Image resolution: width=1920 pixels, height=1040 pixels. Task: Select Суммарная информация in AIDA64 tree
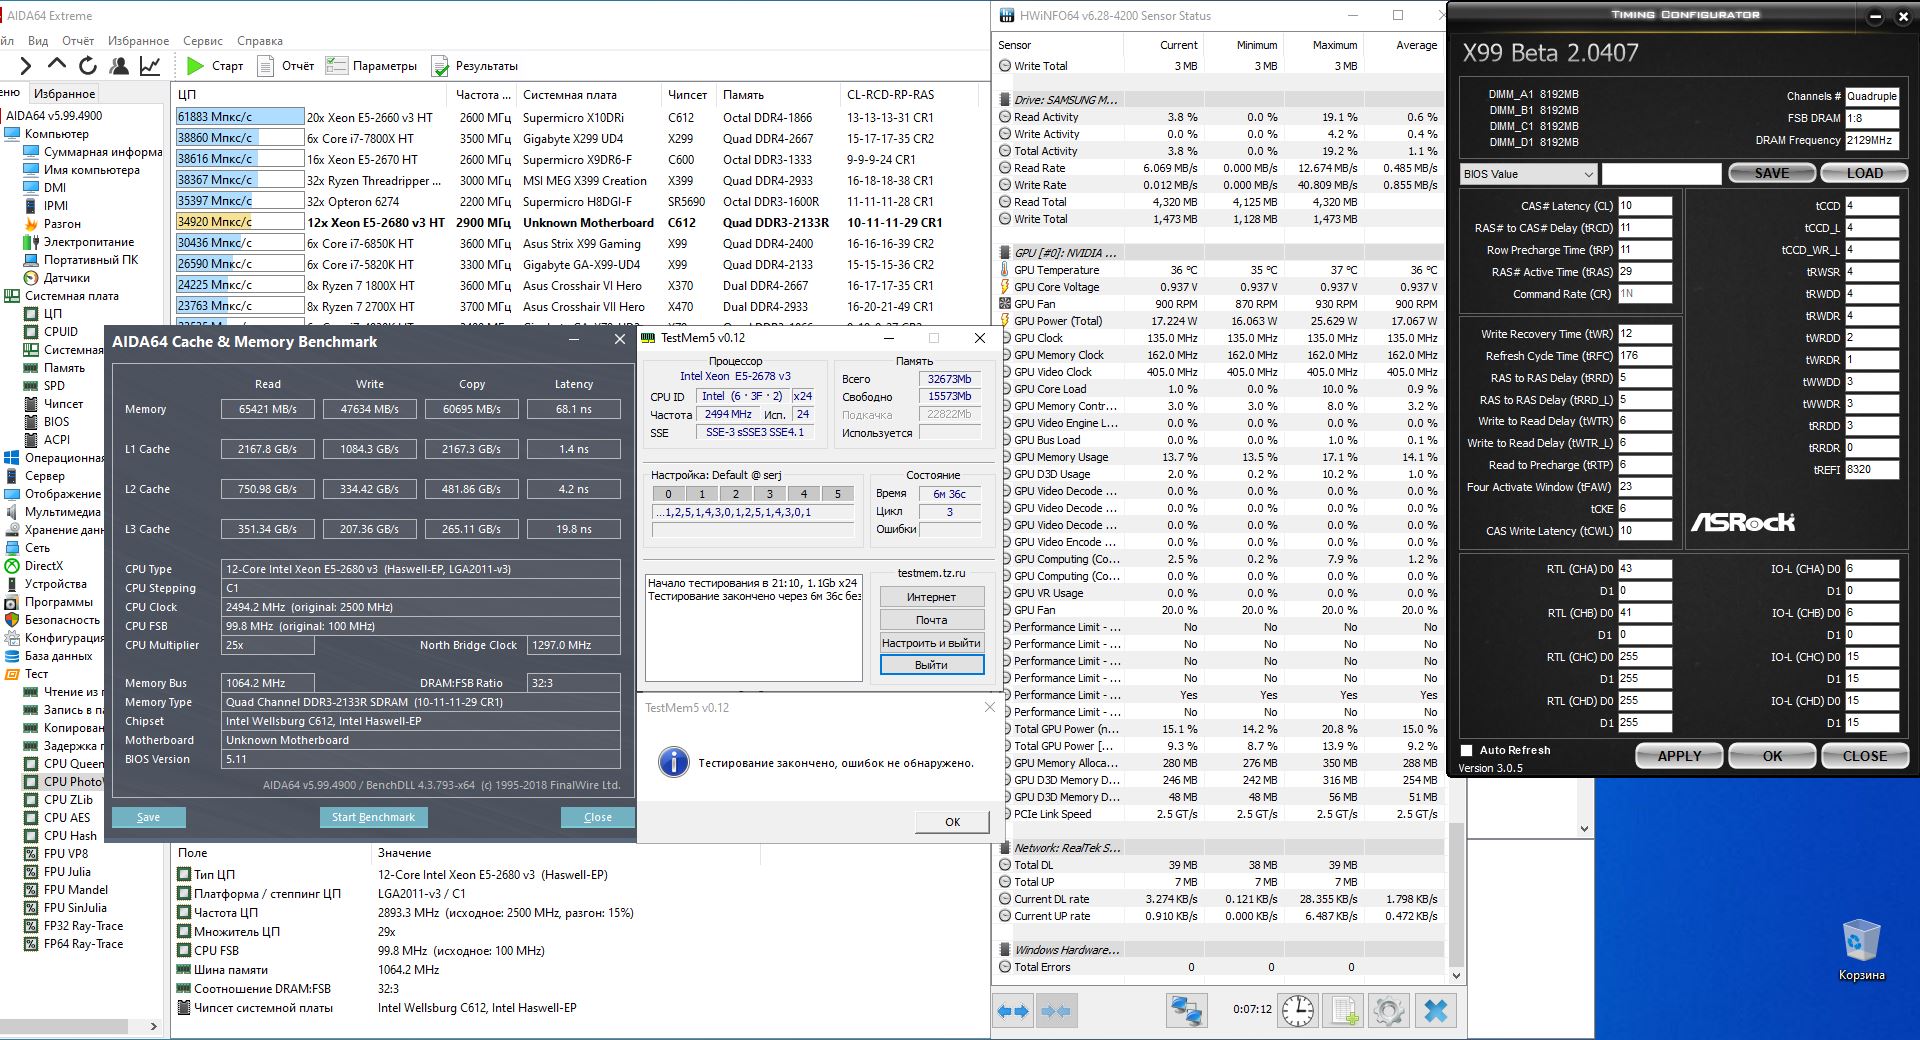pyautogui.click(x=93, y=152)
